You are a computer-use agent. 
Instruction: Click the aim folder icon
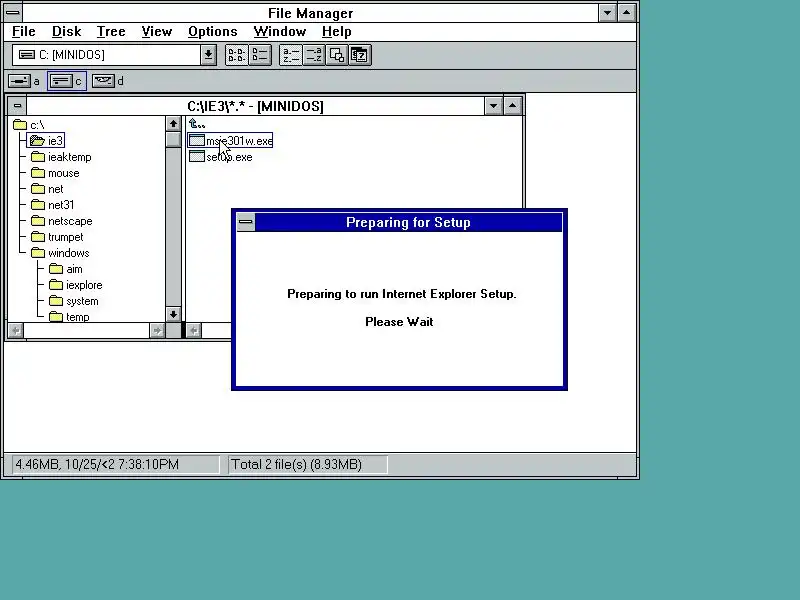56,268
